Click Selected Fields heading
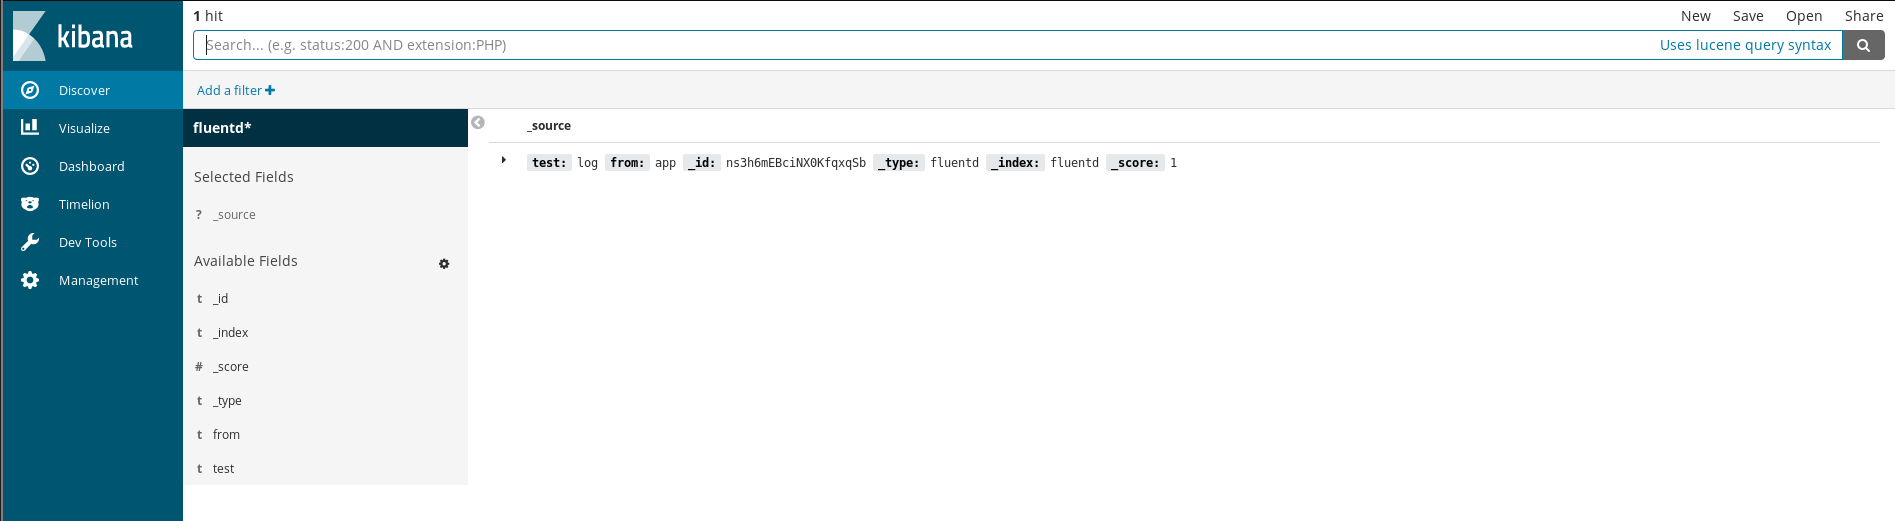Image resolution: width=1895 pixels, height=521 pixels. click(244, 177)
